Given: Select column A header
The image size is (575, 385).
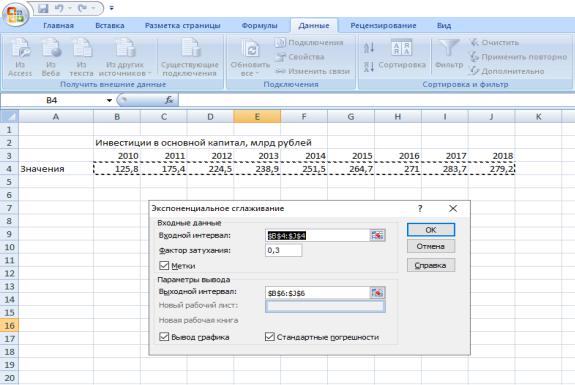Looking at the screenshot, I should click(x=56, y=117).
